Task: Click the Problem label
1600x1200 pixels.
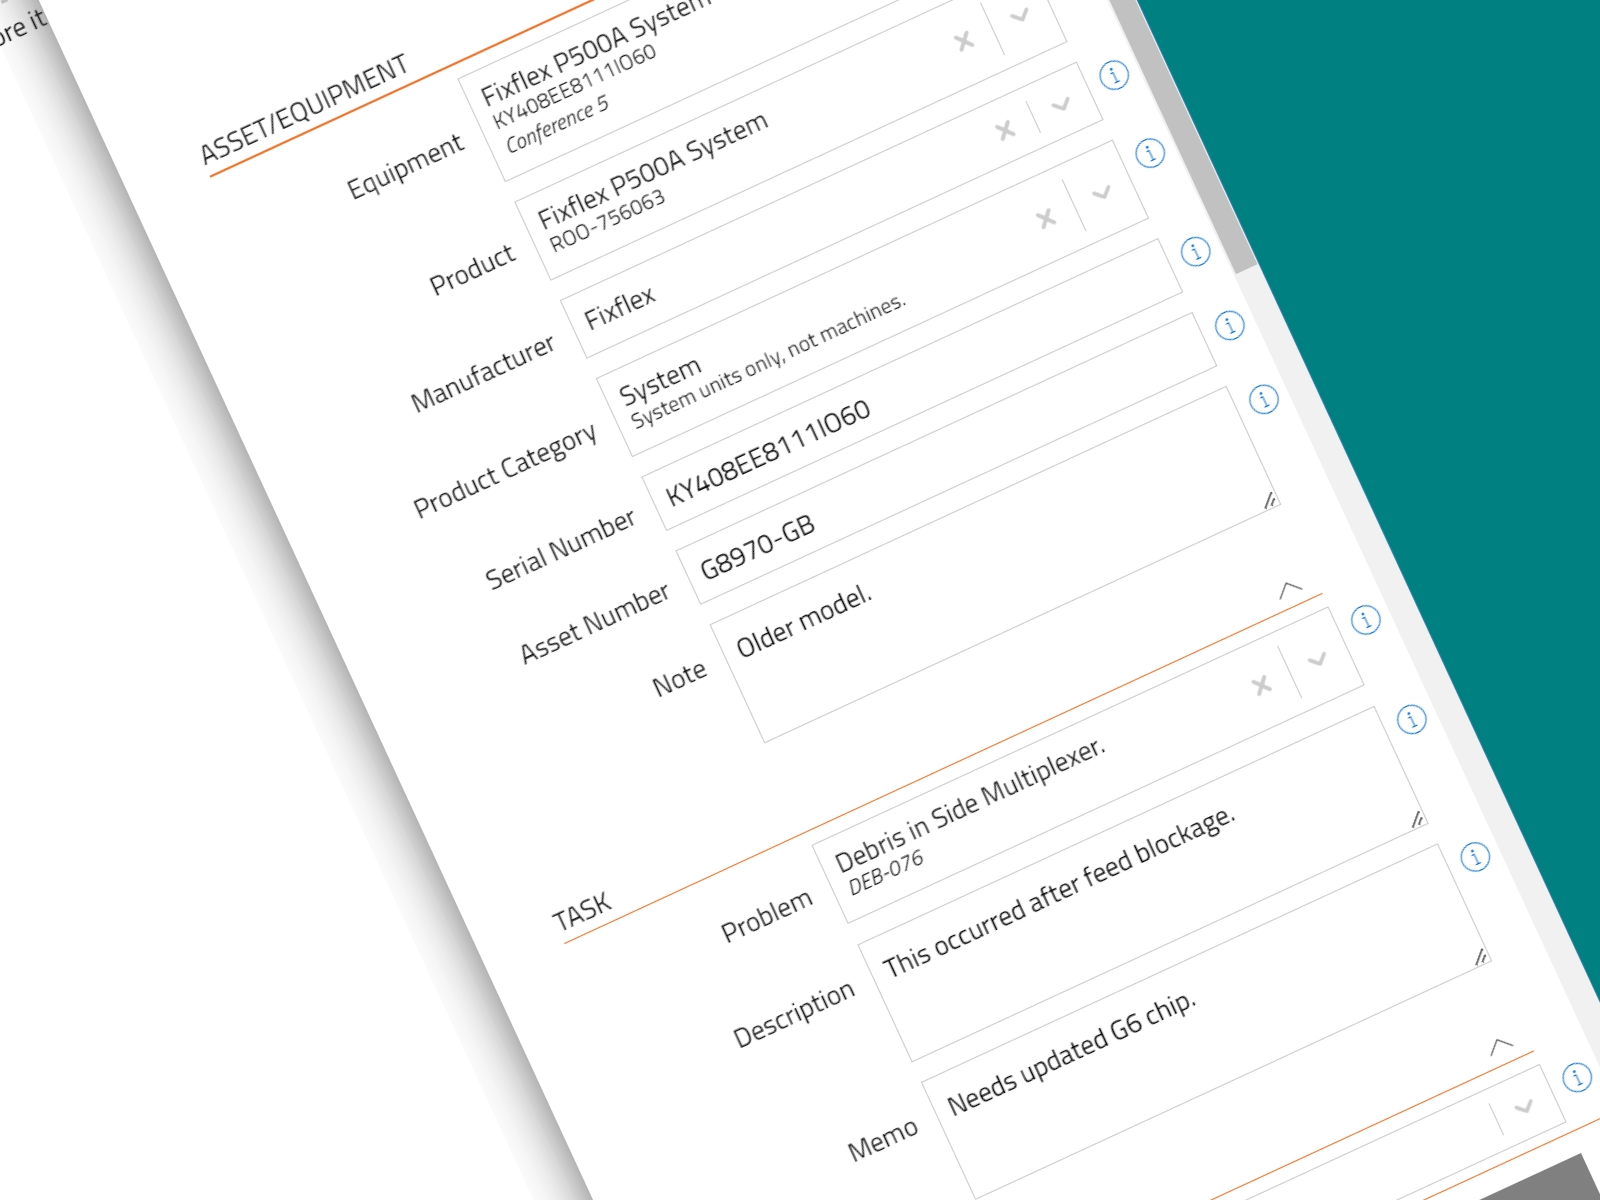Action: coord(766,916)
